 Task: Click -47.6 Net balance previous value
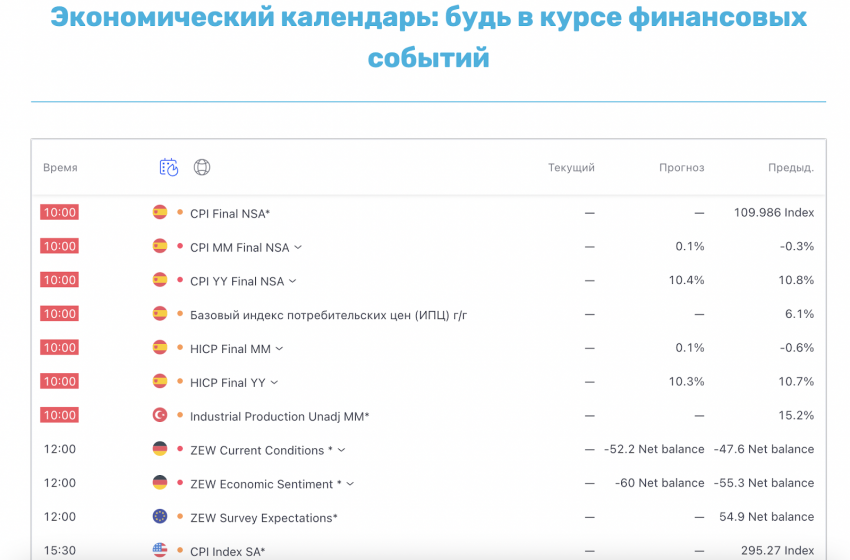pos(764,449)
